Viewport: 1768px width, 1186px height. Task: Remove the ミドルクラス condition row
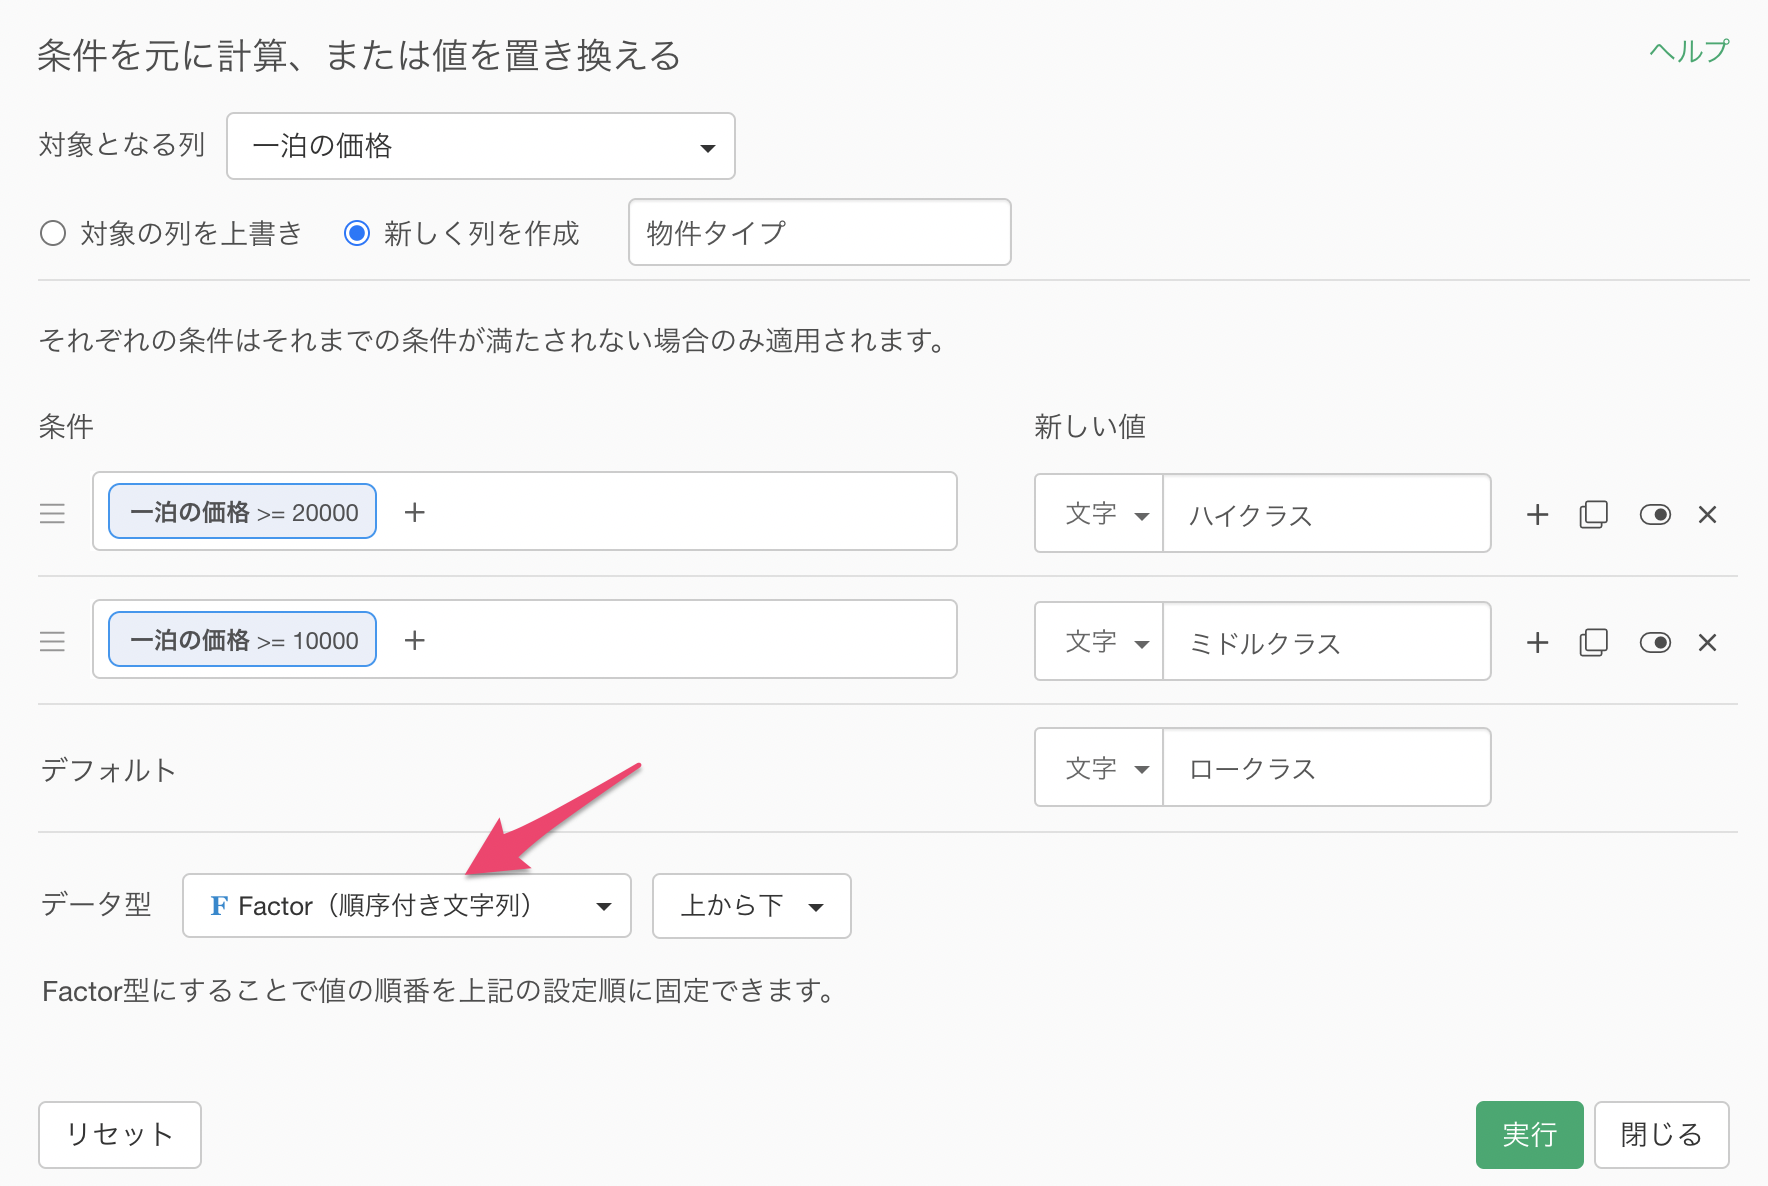pos(1707,643)
